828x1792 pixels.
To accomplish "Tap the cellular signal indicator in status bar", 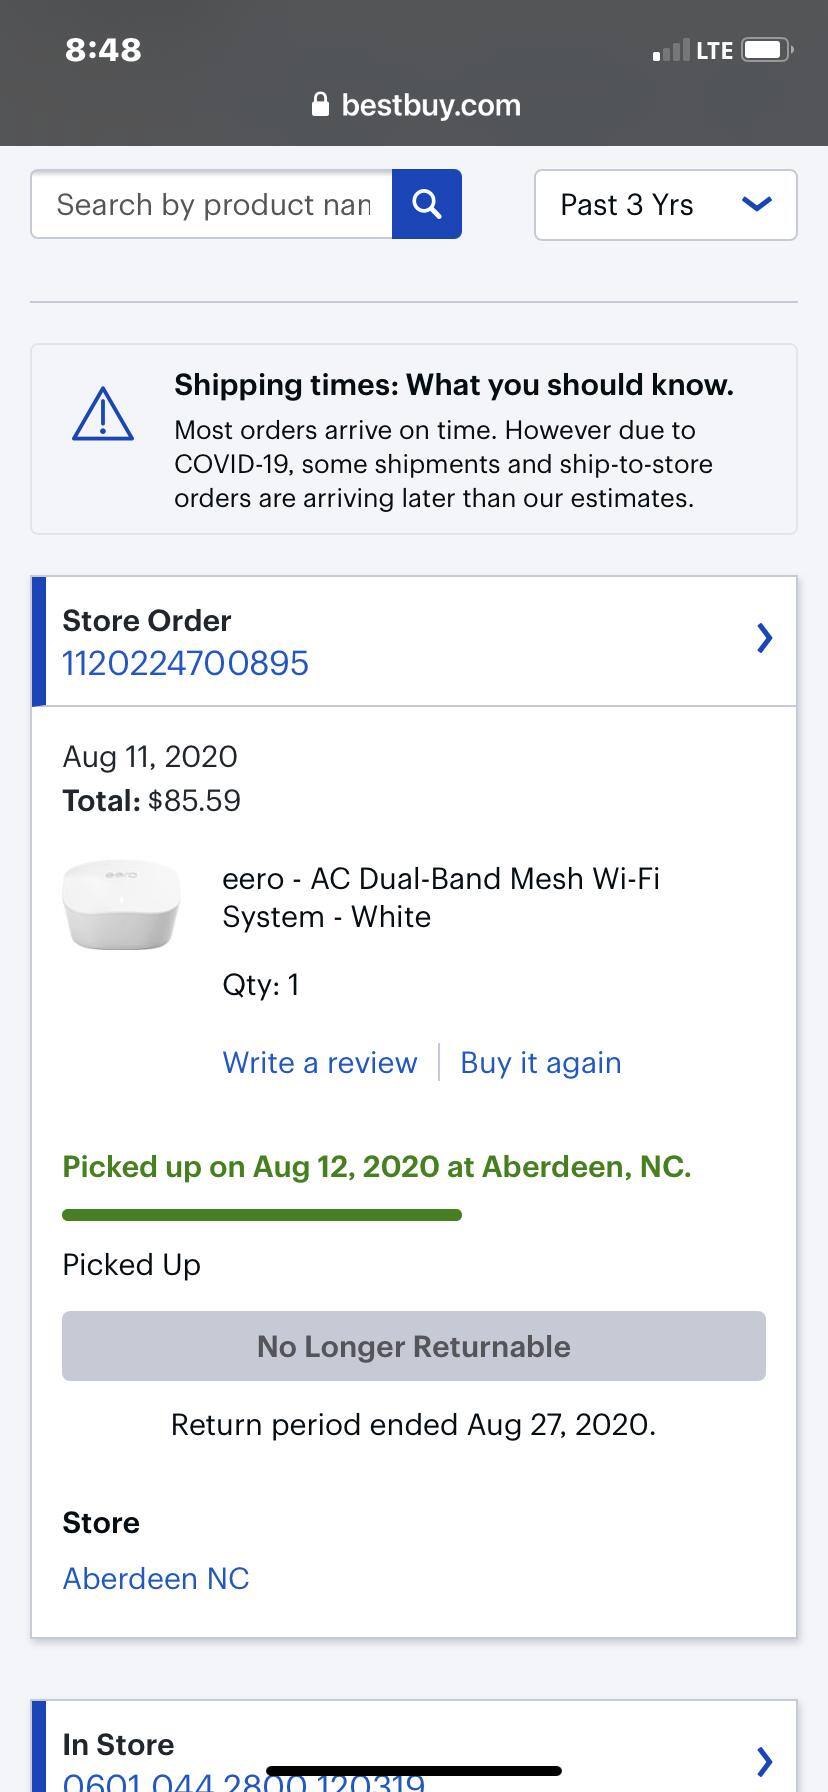I will tap(668, 49).
